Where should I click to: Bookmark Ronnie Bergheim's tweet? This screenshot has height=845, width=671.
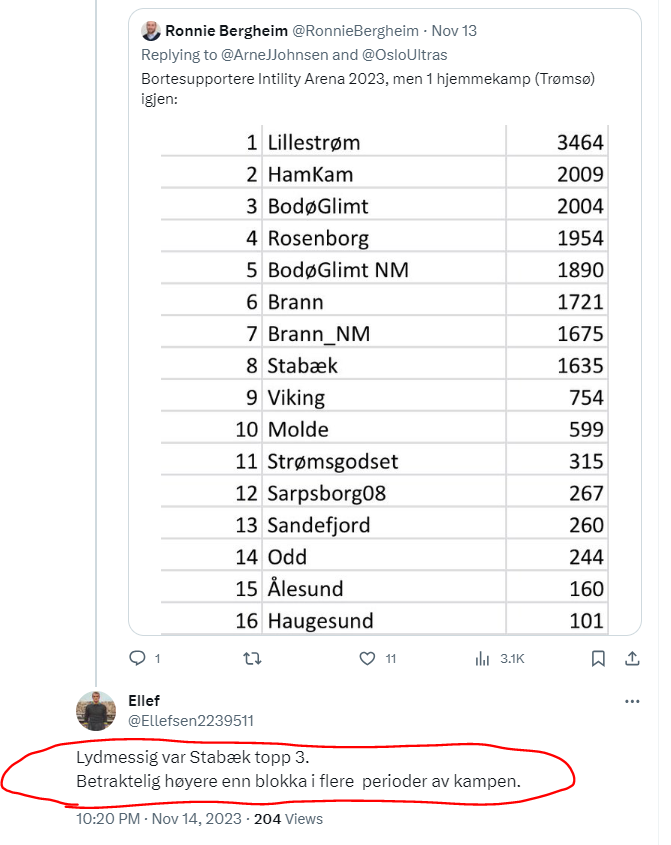point(598,659)
